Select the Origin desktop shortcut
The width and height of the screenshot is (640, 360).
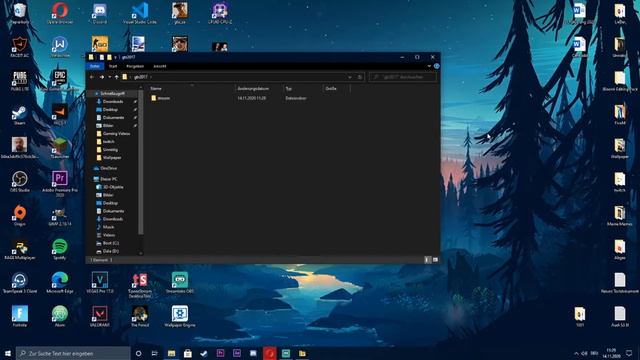point(20,215)
